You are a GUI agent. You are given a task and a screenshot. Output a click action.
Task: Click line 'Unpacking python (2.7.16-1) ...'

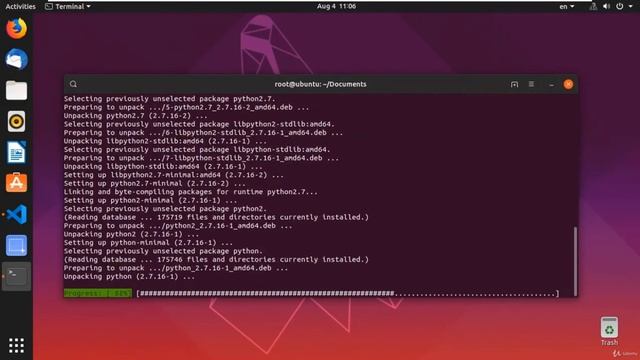pyautogui.click(x=129, y=276)
